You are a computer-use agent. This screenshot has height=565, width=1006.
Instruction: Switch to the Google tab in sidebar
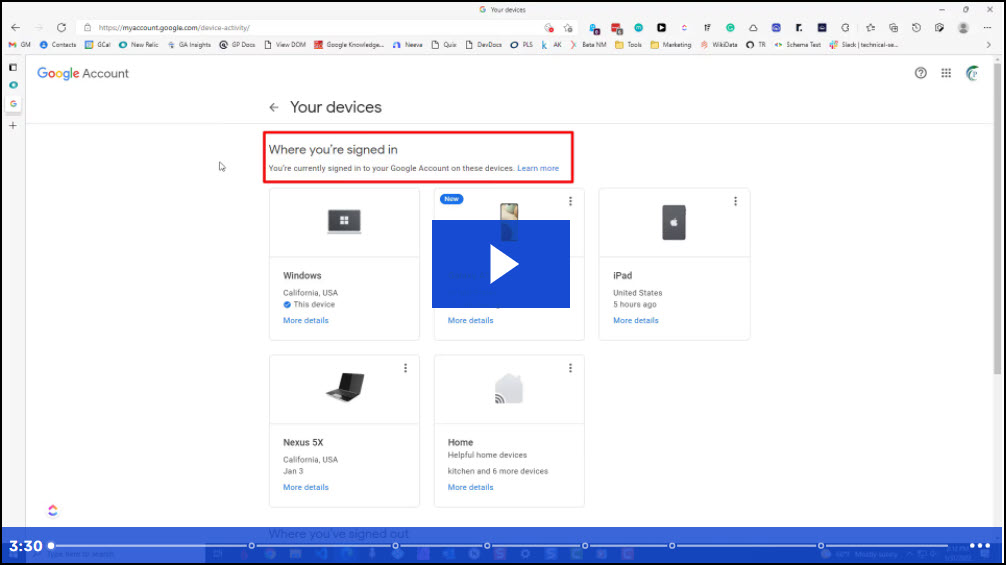point(13,103)
